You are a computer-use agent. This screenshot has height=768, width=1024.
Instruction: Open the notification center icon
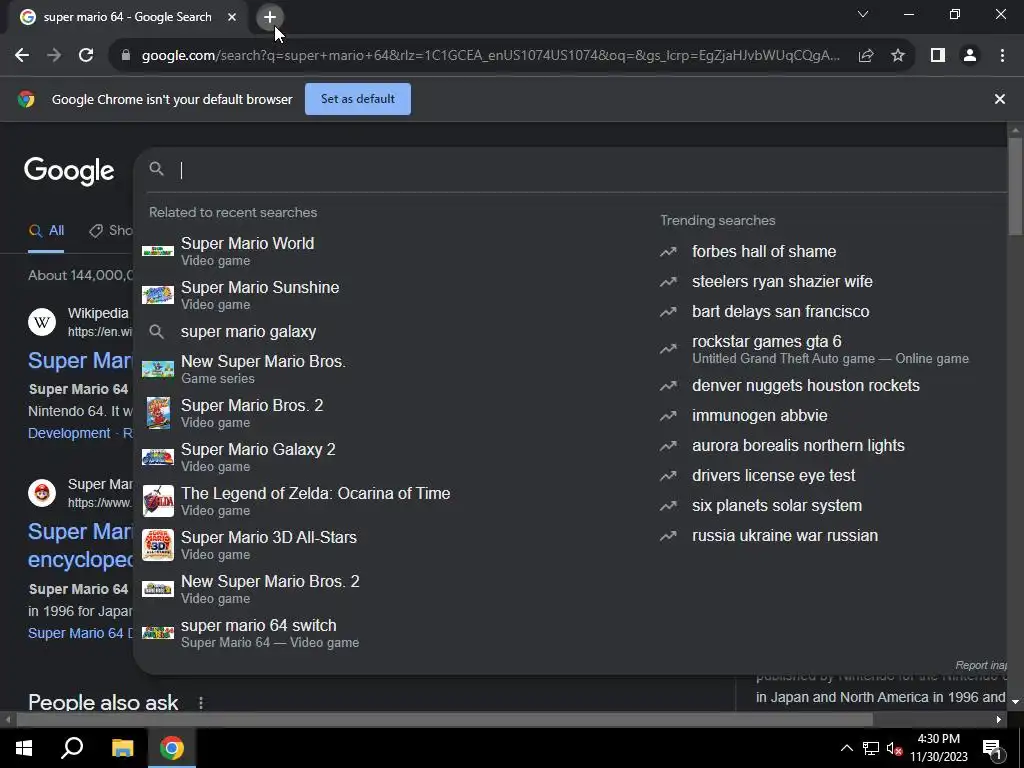(993, 748)
